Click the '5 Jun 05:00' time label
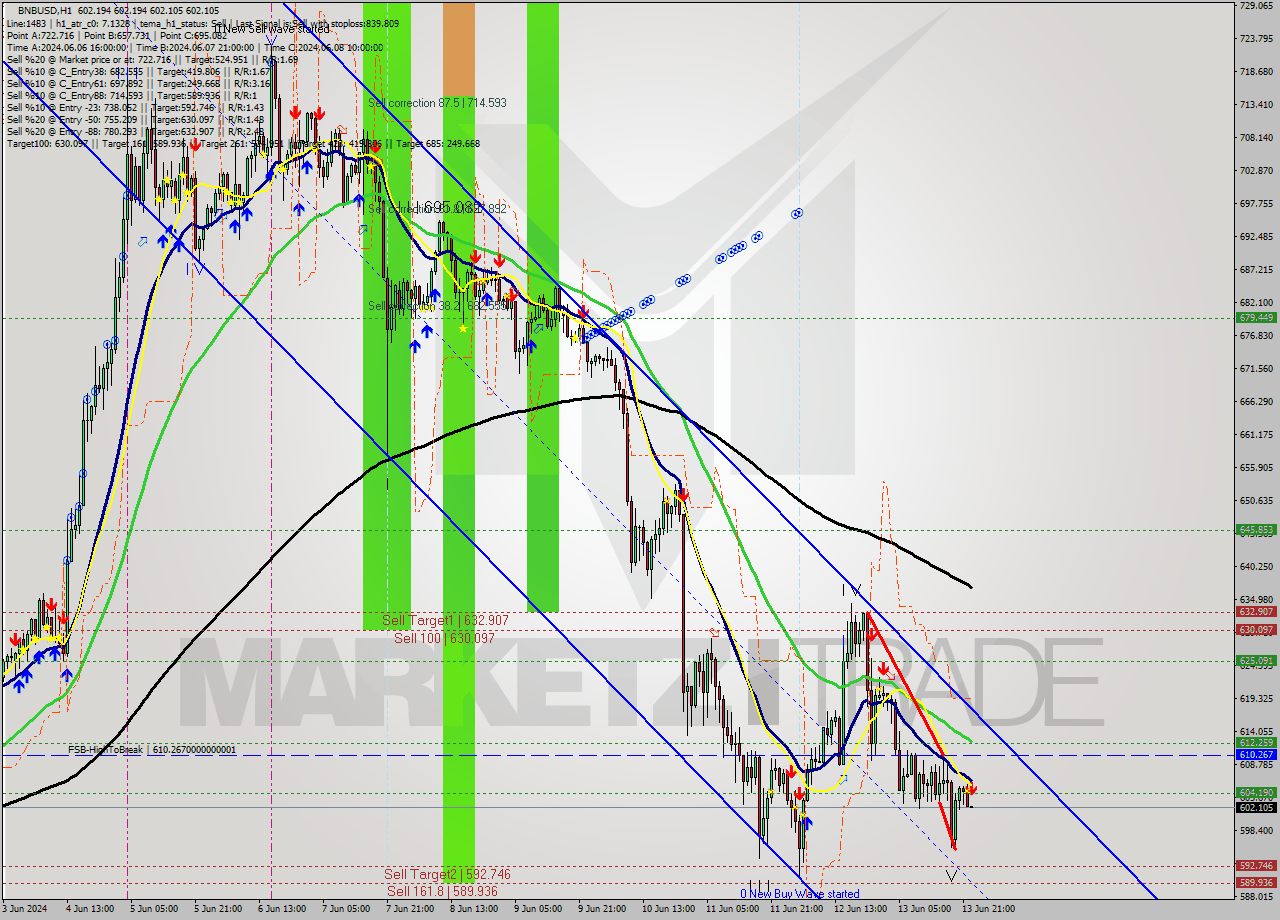Image resolution: width=1280 pixels, height=920 pixels. pos(155,909)
